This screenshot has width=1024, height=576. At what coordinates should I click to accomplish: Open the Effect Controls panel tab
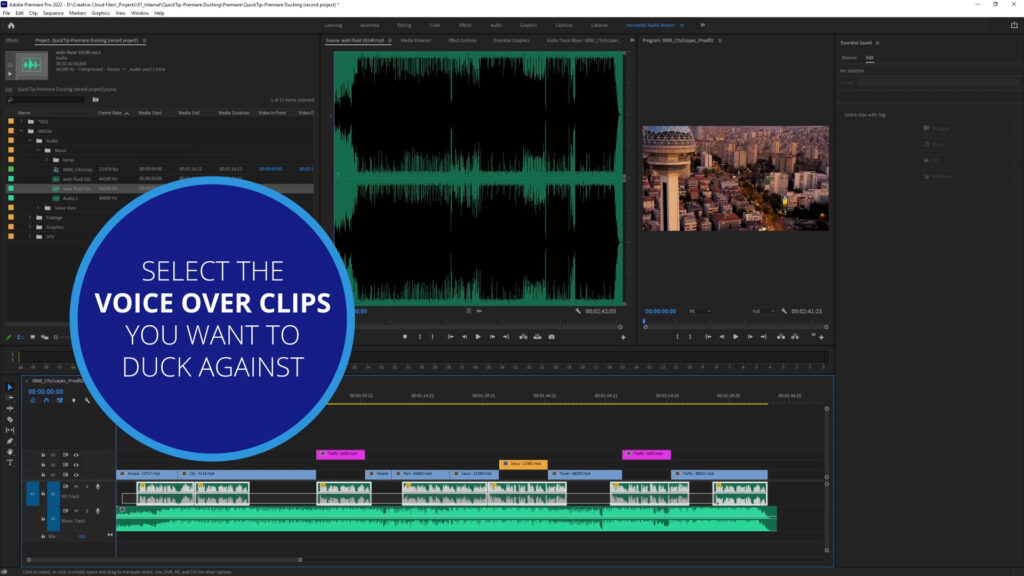click(461, 41)
